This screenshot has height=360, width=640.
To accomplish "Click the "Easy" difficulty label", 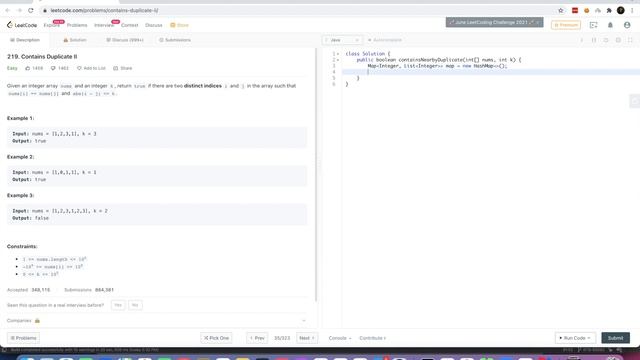I will [x=12, y=68].
